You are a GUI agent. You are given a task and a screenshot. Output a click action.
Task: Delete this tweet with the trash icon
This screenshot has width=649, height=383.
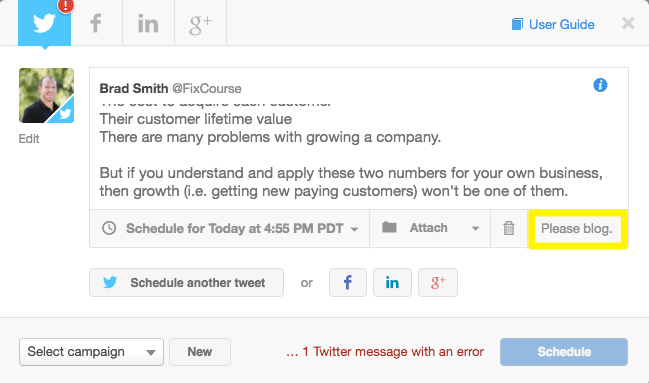click(509, 228)
